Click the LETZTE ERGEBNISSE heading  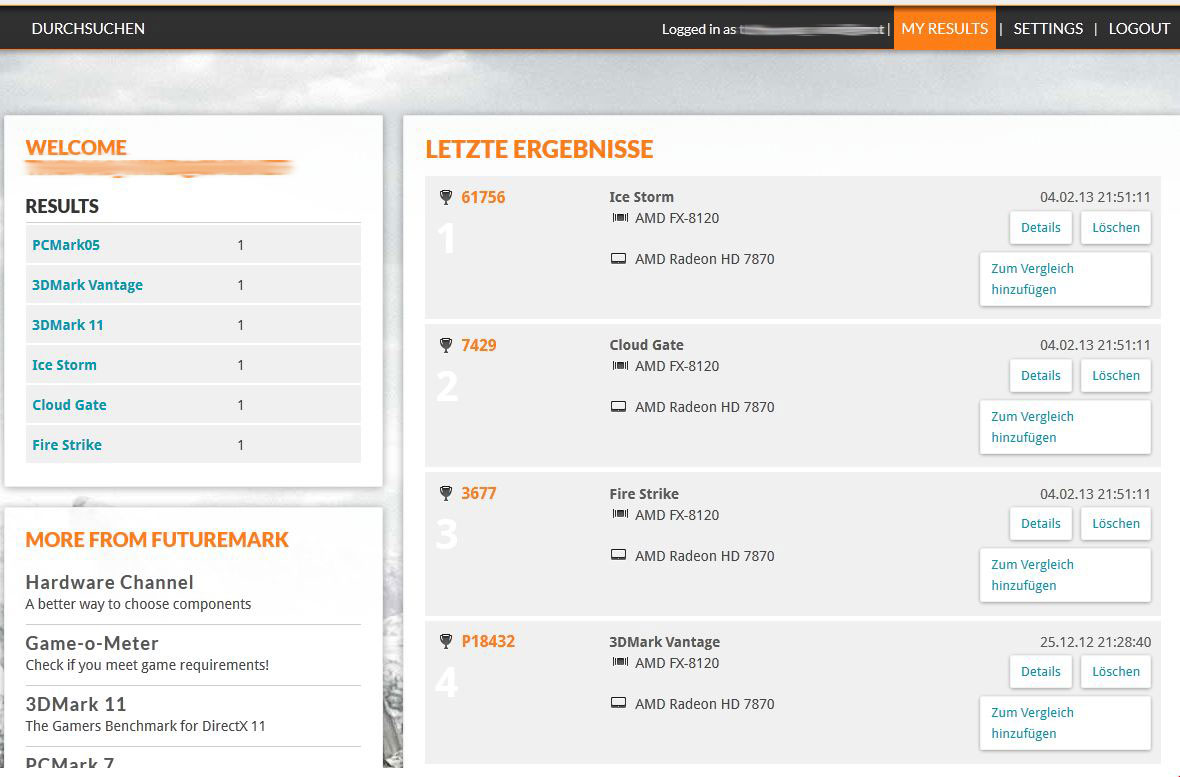coord(539,149)
